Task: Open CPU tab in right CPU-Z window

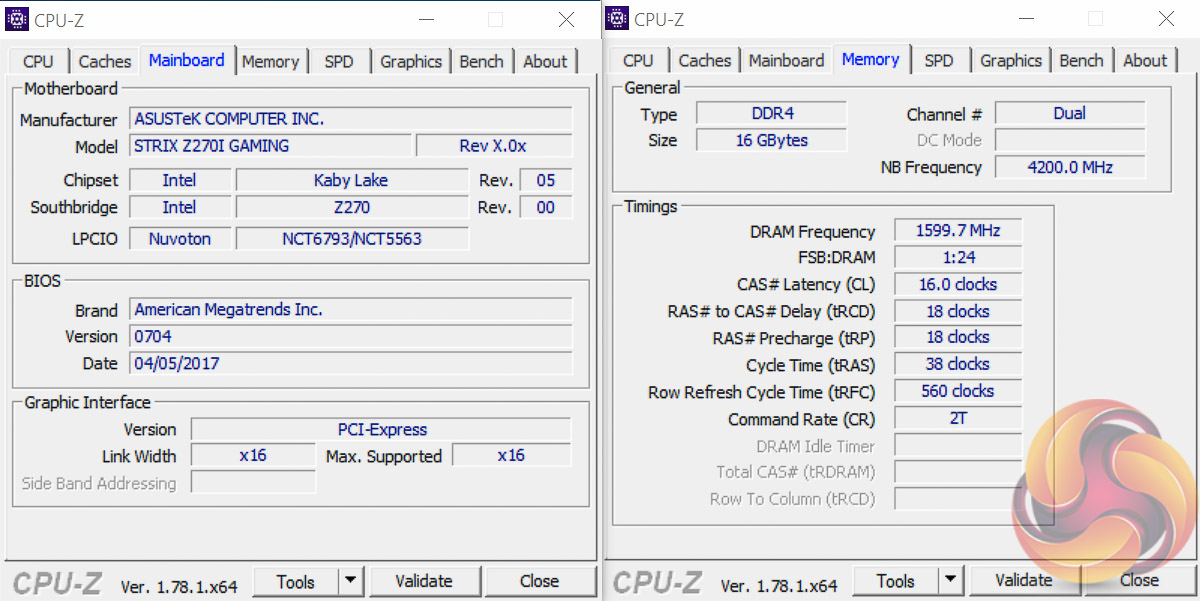Action: 638,61
